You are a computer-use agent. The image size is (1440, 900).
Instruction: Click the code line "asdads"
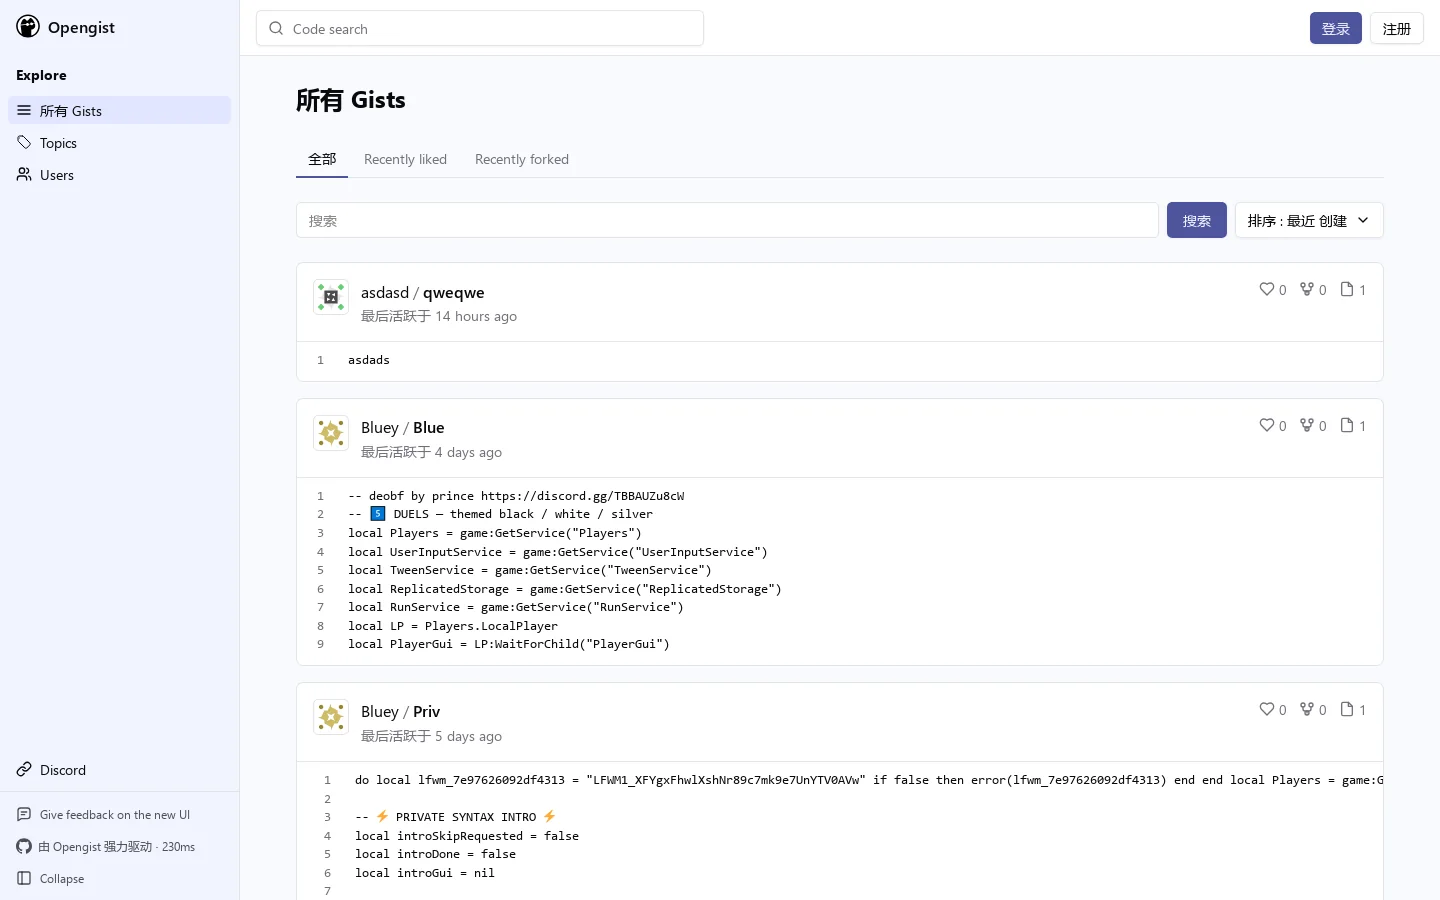(x=369, y=360)
